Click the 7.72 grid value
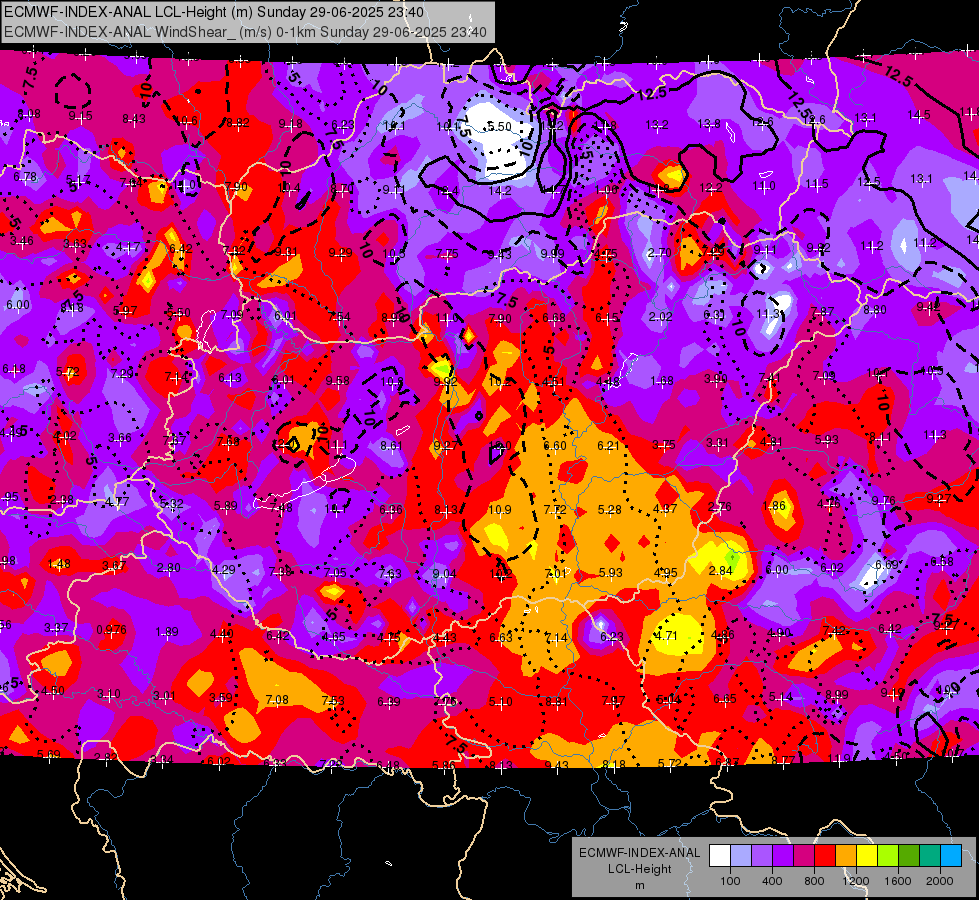 point(555,510)
